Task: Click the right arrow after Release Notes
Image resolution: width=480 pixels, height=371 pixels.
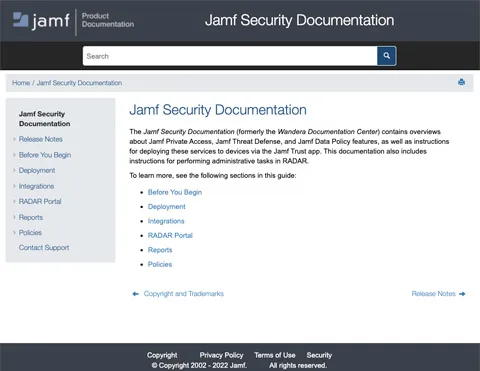Action: point(462,294)
